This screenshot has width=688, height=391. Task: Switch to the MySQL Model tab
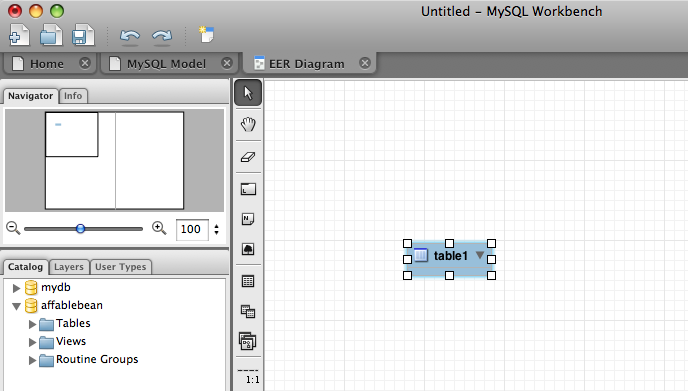click(x=166, y=64)
